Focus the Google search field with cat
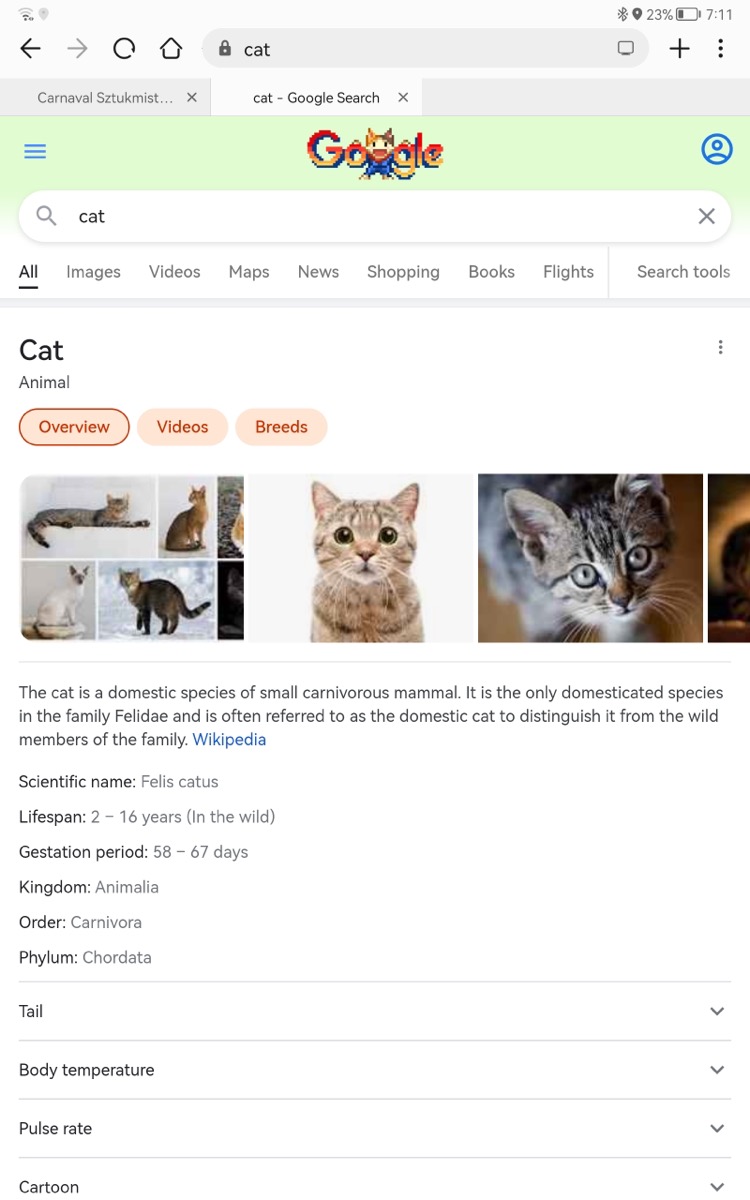 pyautogui.click(x=375, y=216)
